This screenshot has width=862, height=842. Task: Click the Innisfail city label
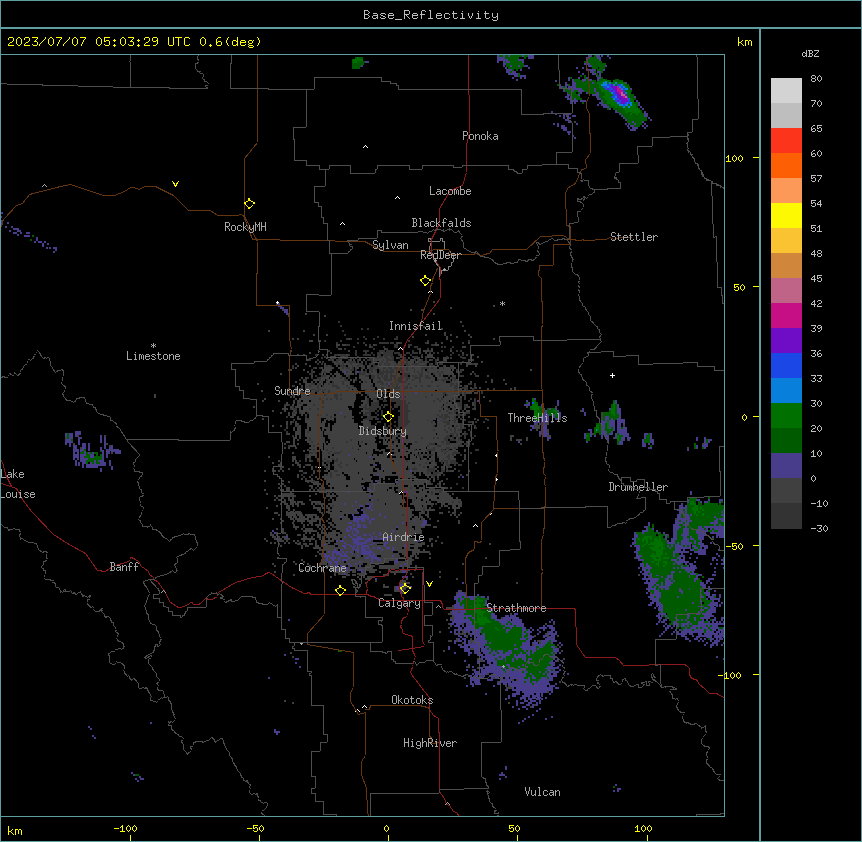416,326
